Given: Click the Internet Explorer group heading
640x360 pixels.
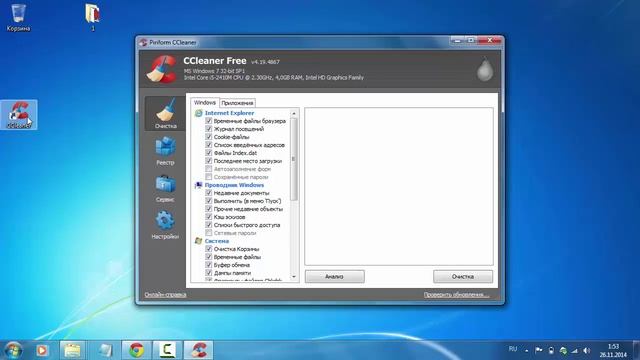Looking at the screenshot, I should [x=229, y=113].
